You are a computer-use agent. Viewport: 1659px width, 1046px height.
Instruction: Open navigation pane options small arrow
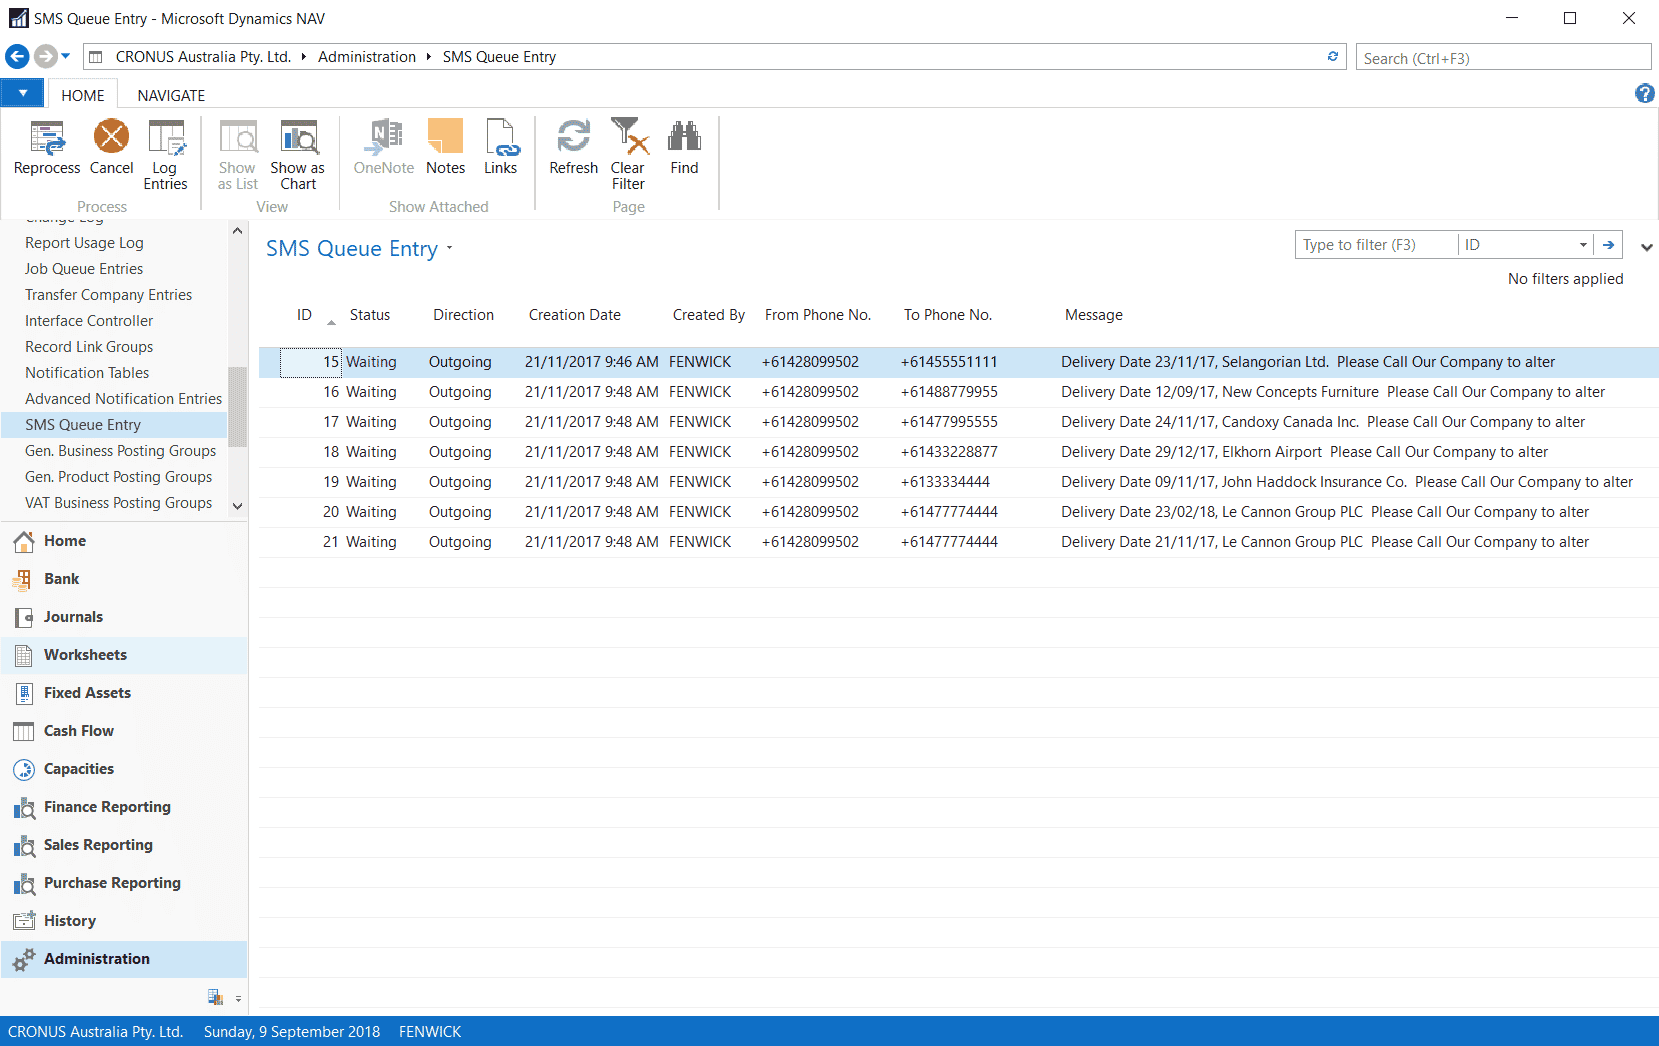238,998
